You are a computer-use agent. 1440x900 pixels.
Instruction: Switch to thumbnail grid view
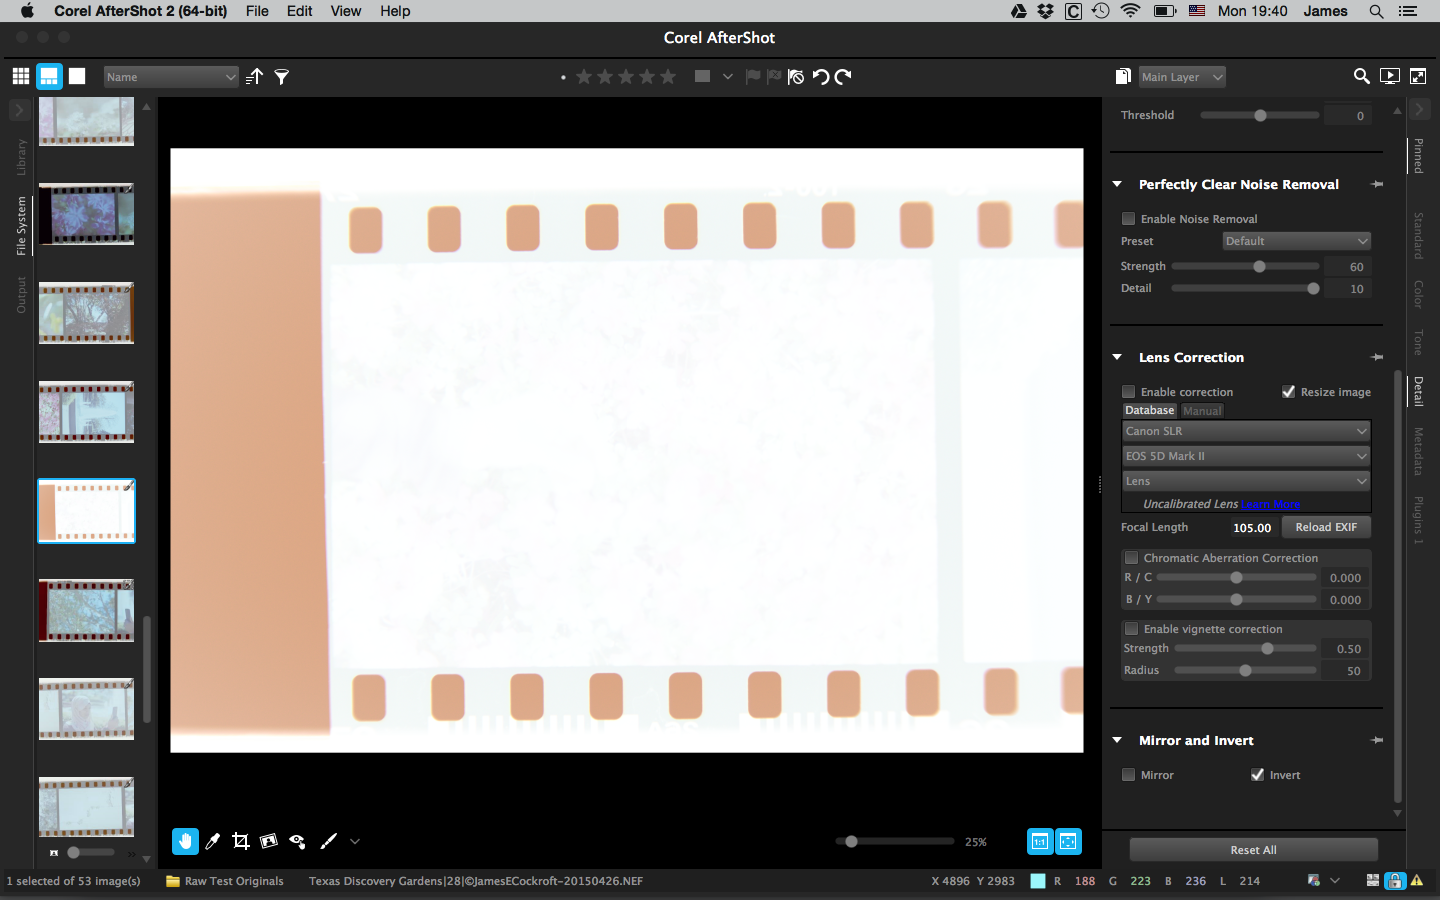click(x=21, y=76)
